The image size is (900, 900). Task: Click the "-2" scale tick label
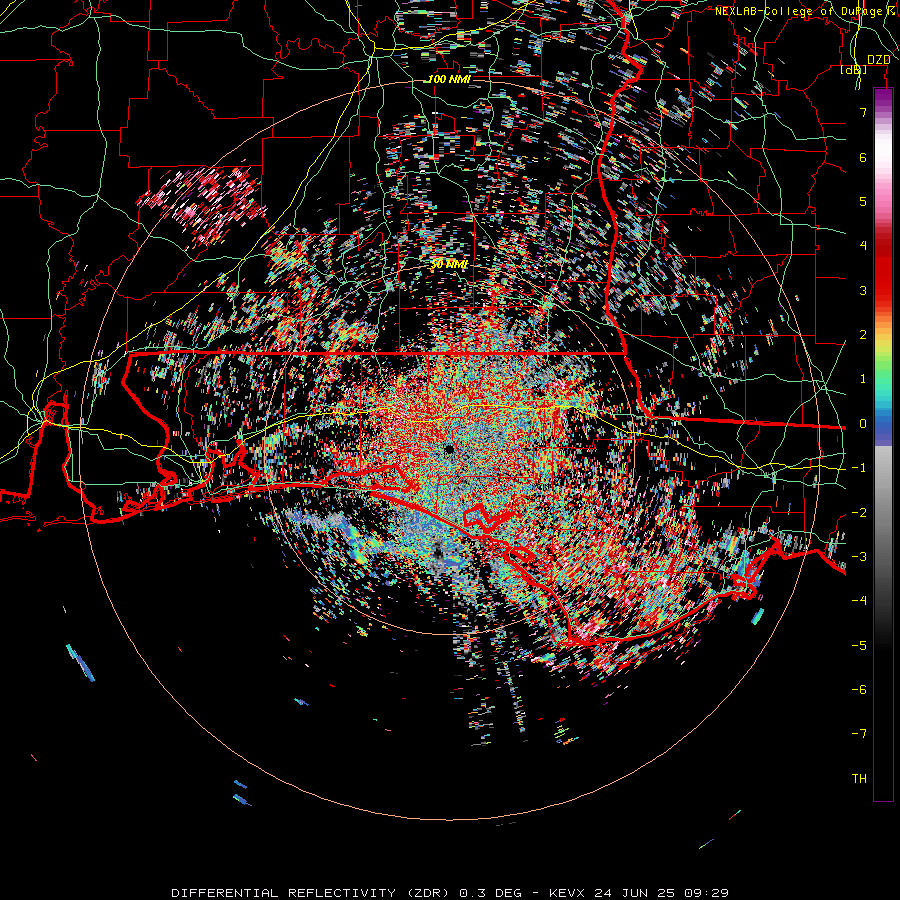(859, 513)
